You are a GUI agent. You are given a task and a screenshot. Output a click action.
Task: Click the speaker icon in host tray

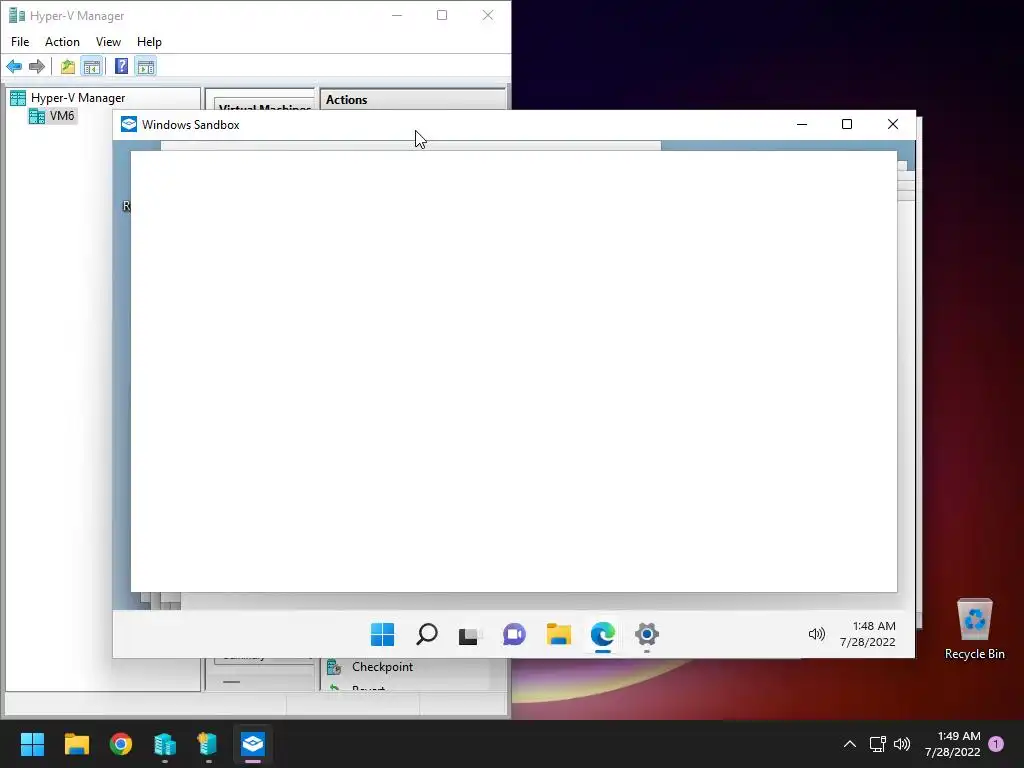tap(902, 744)
